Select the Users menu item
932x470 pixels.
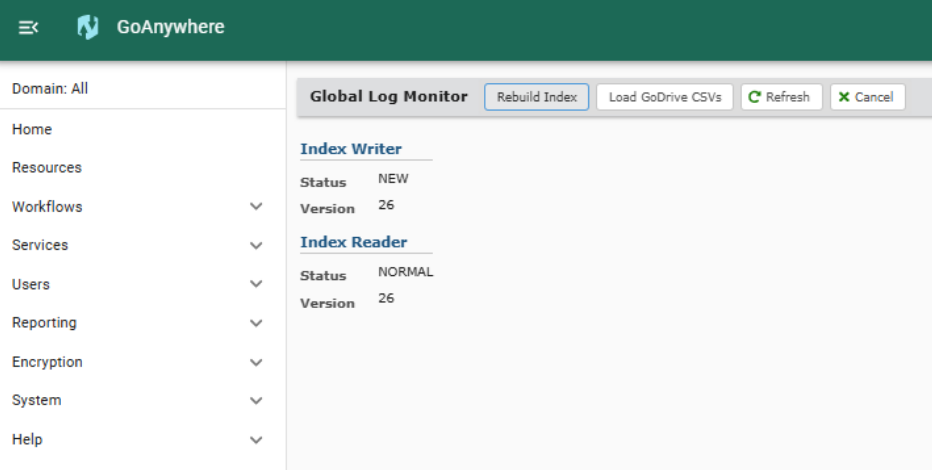coord(143,284)
